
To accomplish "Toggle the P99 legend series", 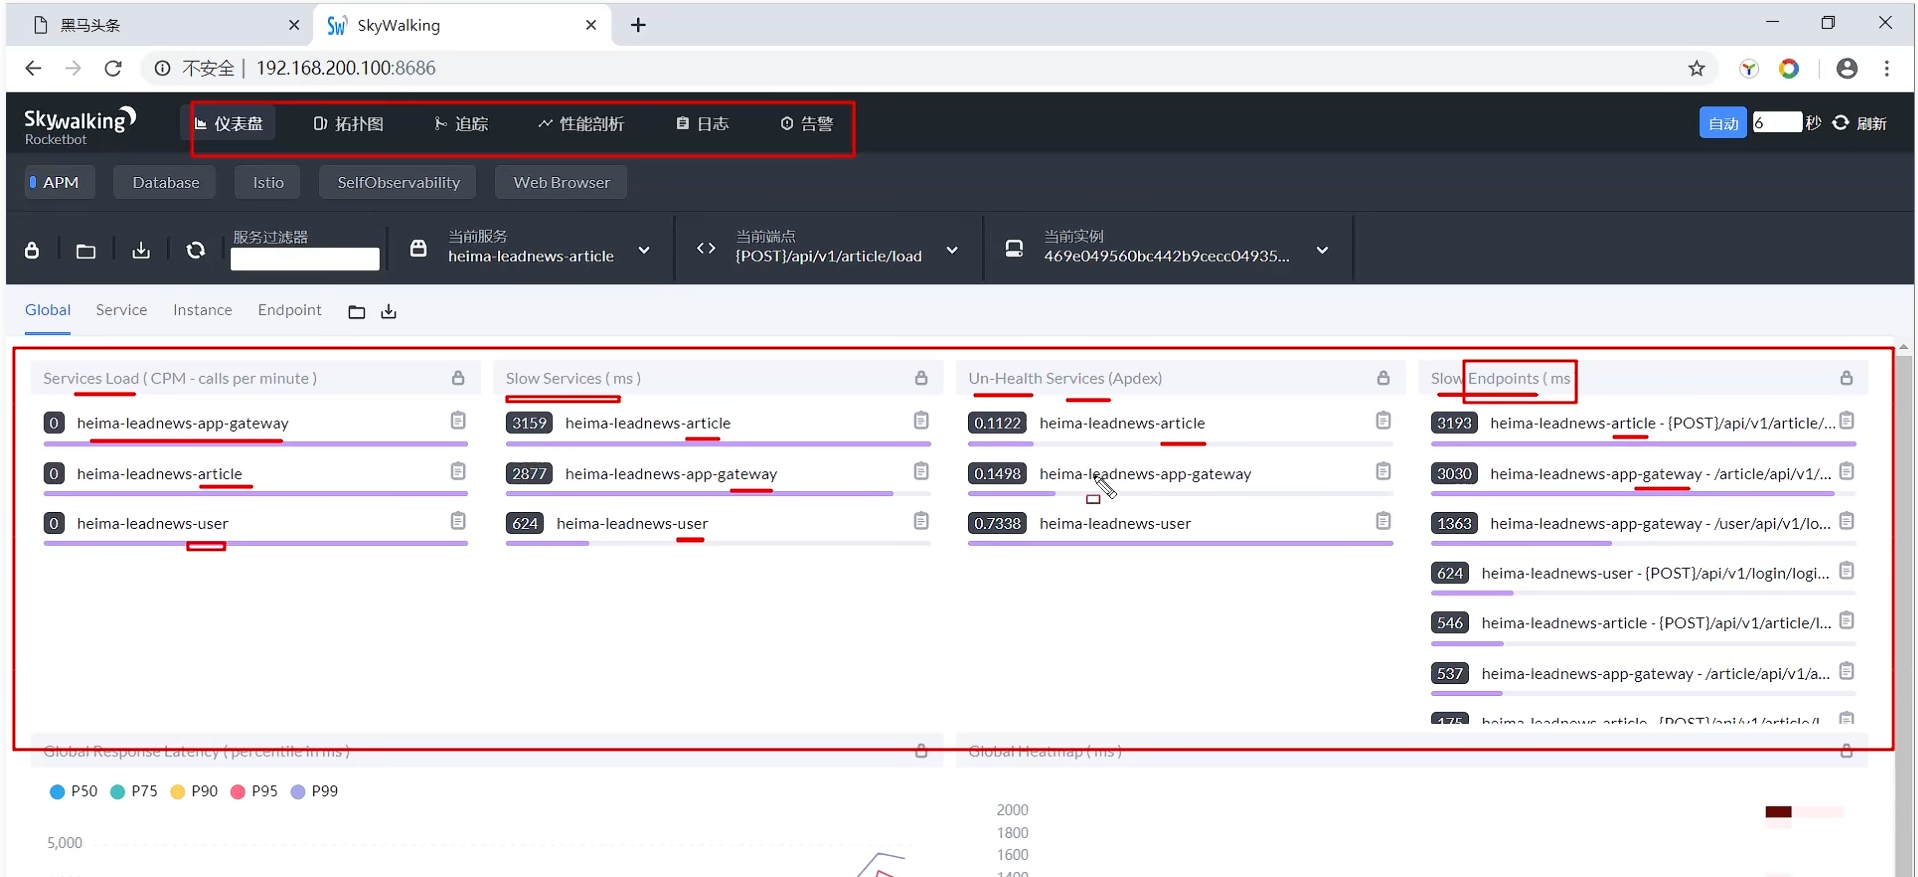I will tap(314, 791).
